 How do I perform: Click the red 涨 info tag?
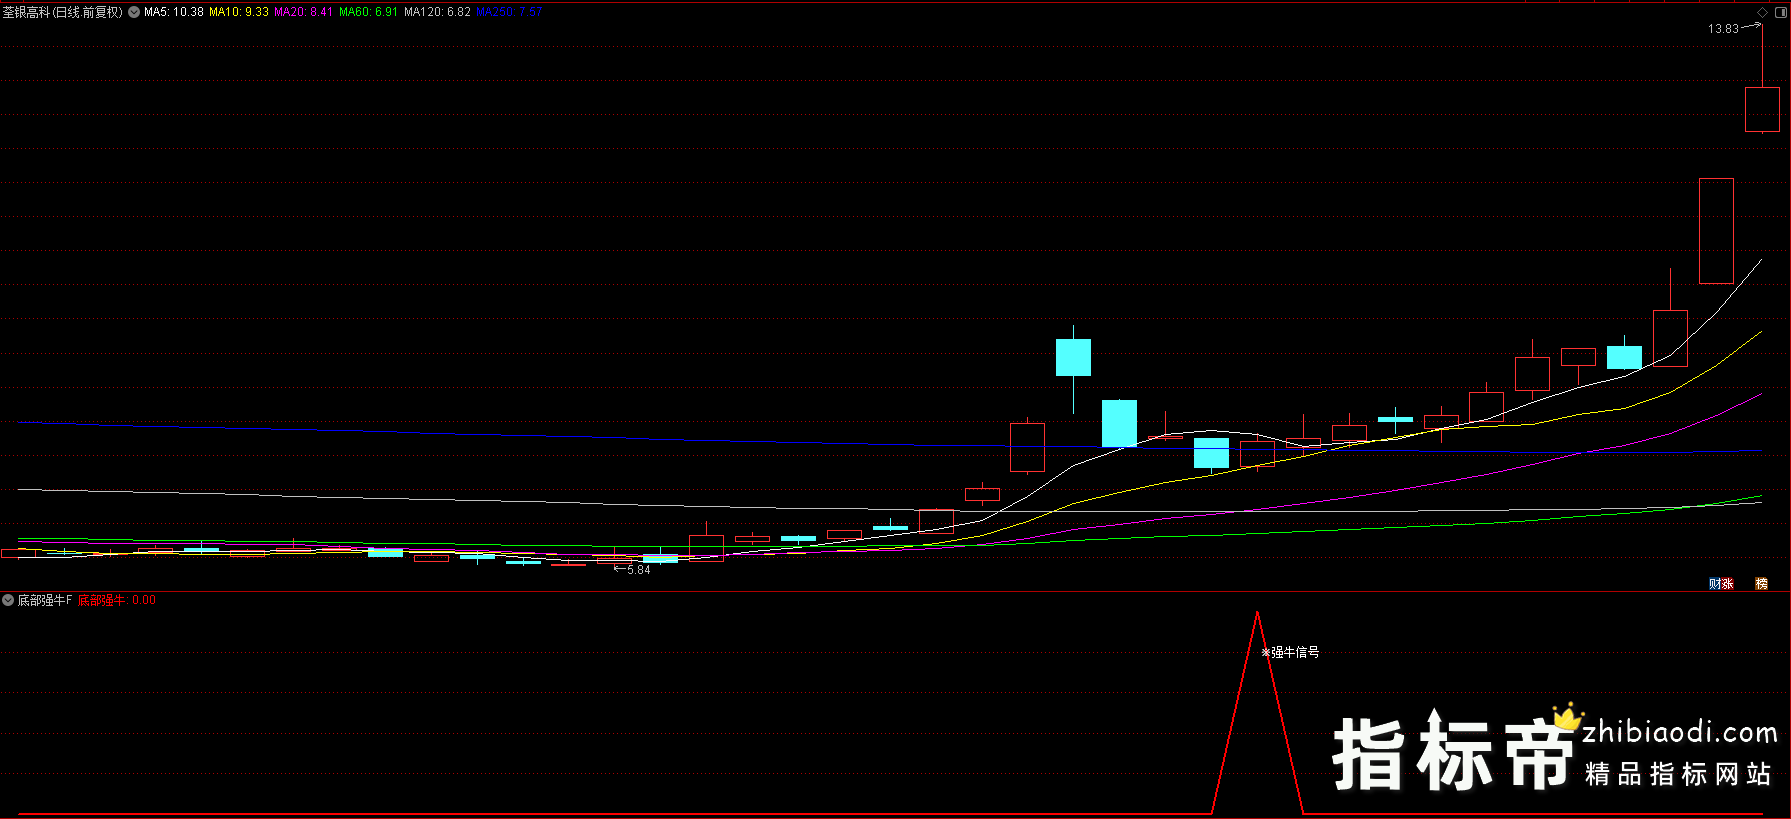pos(1727,584)
